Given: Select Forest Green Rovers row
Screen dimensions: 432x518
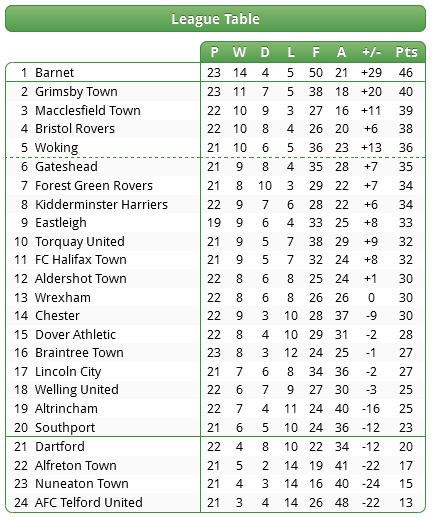Looking at the screenshot, I should [x=215, y=185].
